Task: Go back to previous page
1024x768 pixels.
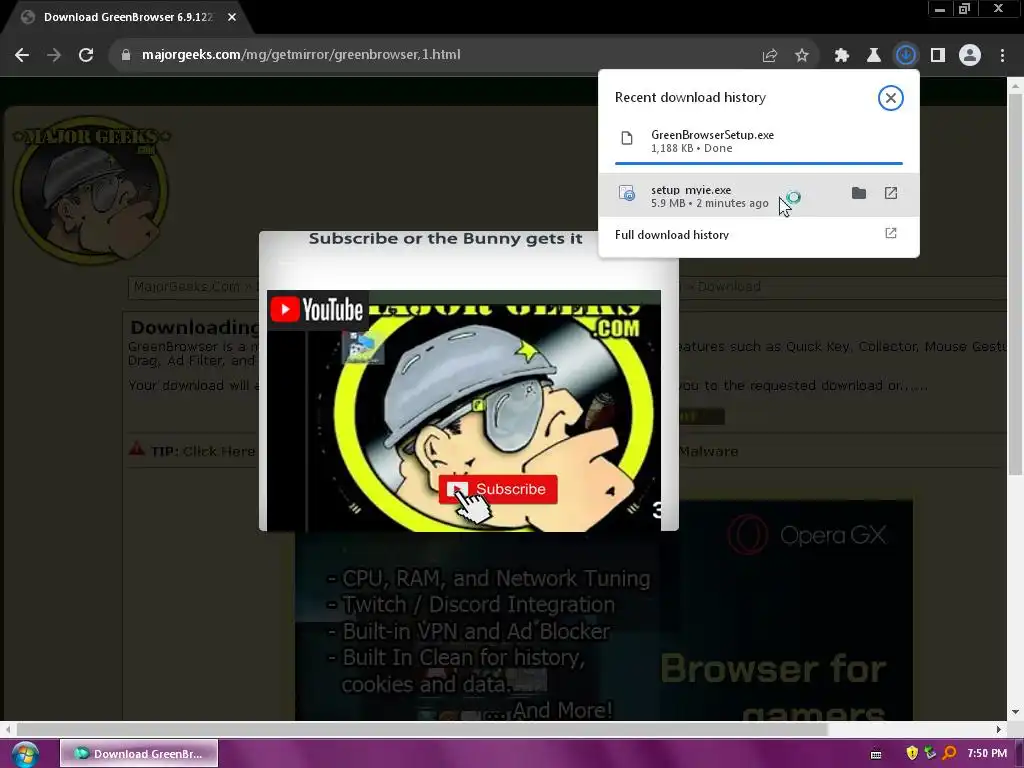Action: click(x=22, y=55)
